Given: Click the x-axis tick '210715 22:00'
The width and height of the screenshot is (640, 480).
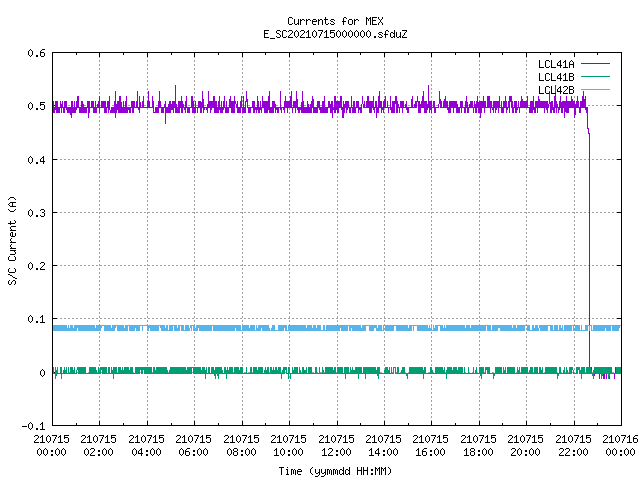Looking at the screenshot, I should click(573, 446).
